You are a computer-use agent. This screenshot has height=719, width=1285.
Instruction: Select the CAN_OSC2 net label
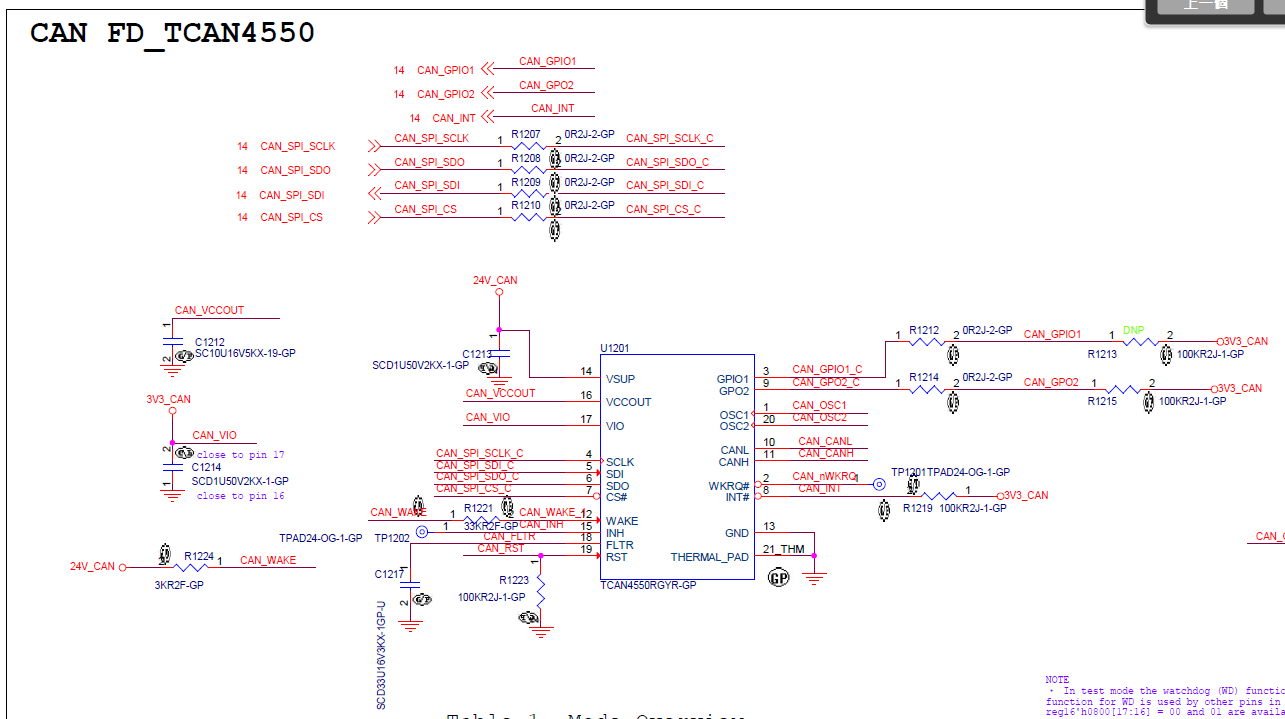819,417
